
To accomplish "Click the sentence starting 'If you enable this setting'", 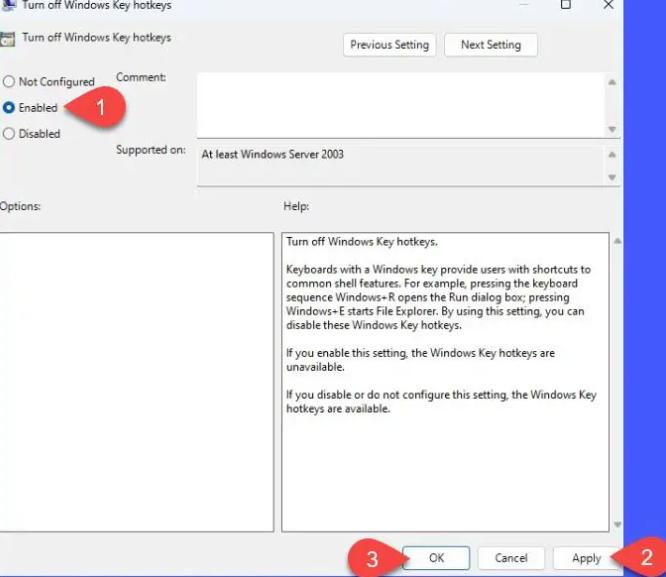I will 420,360.
